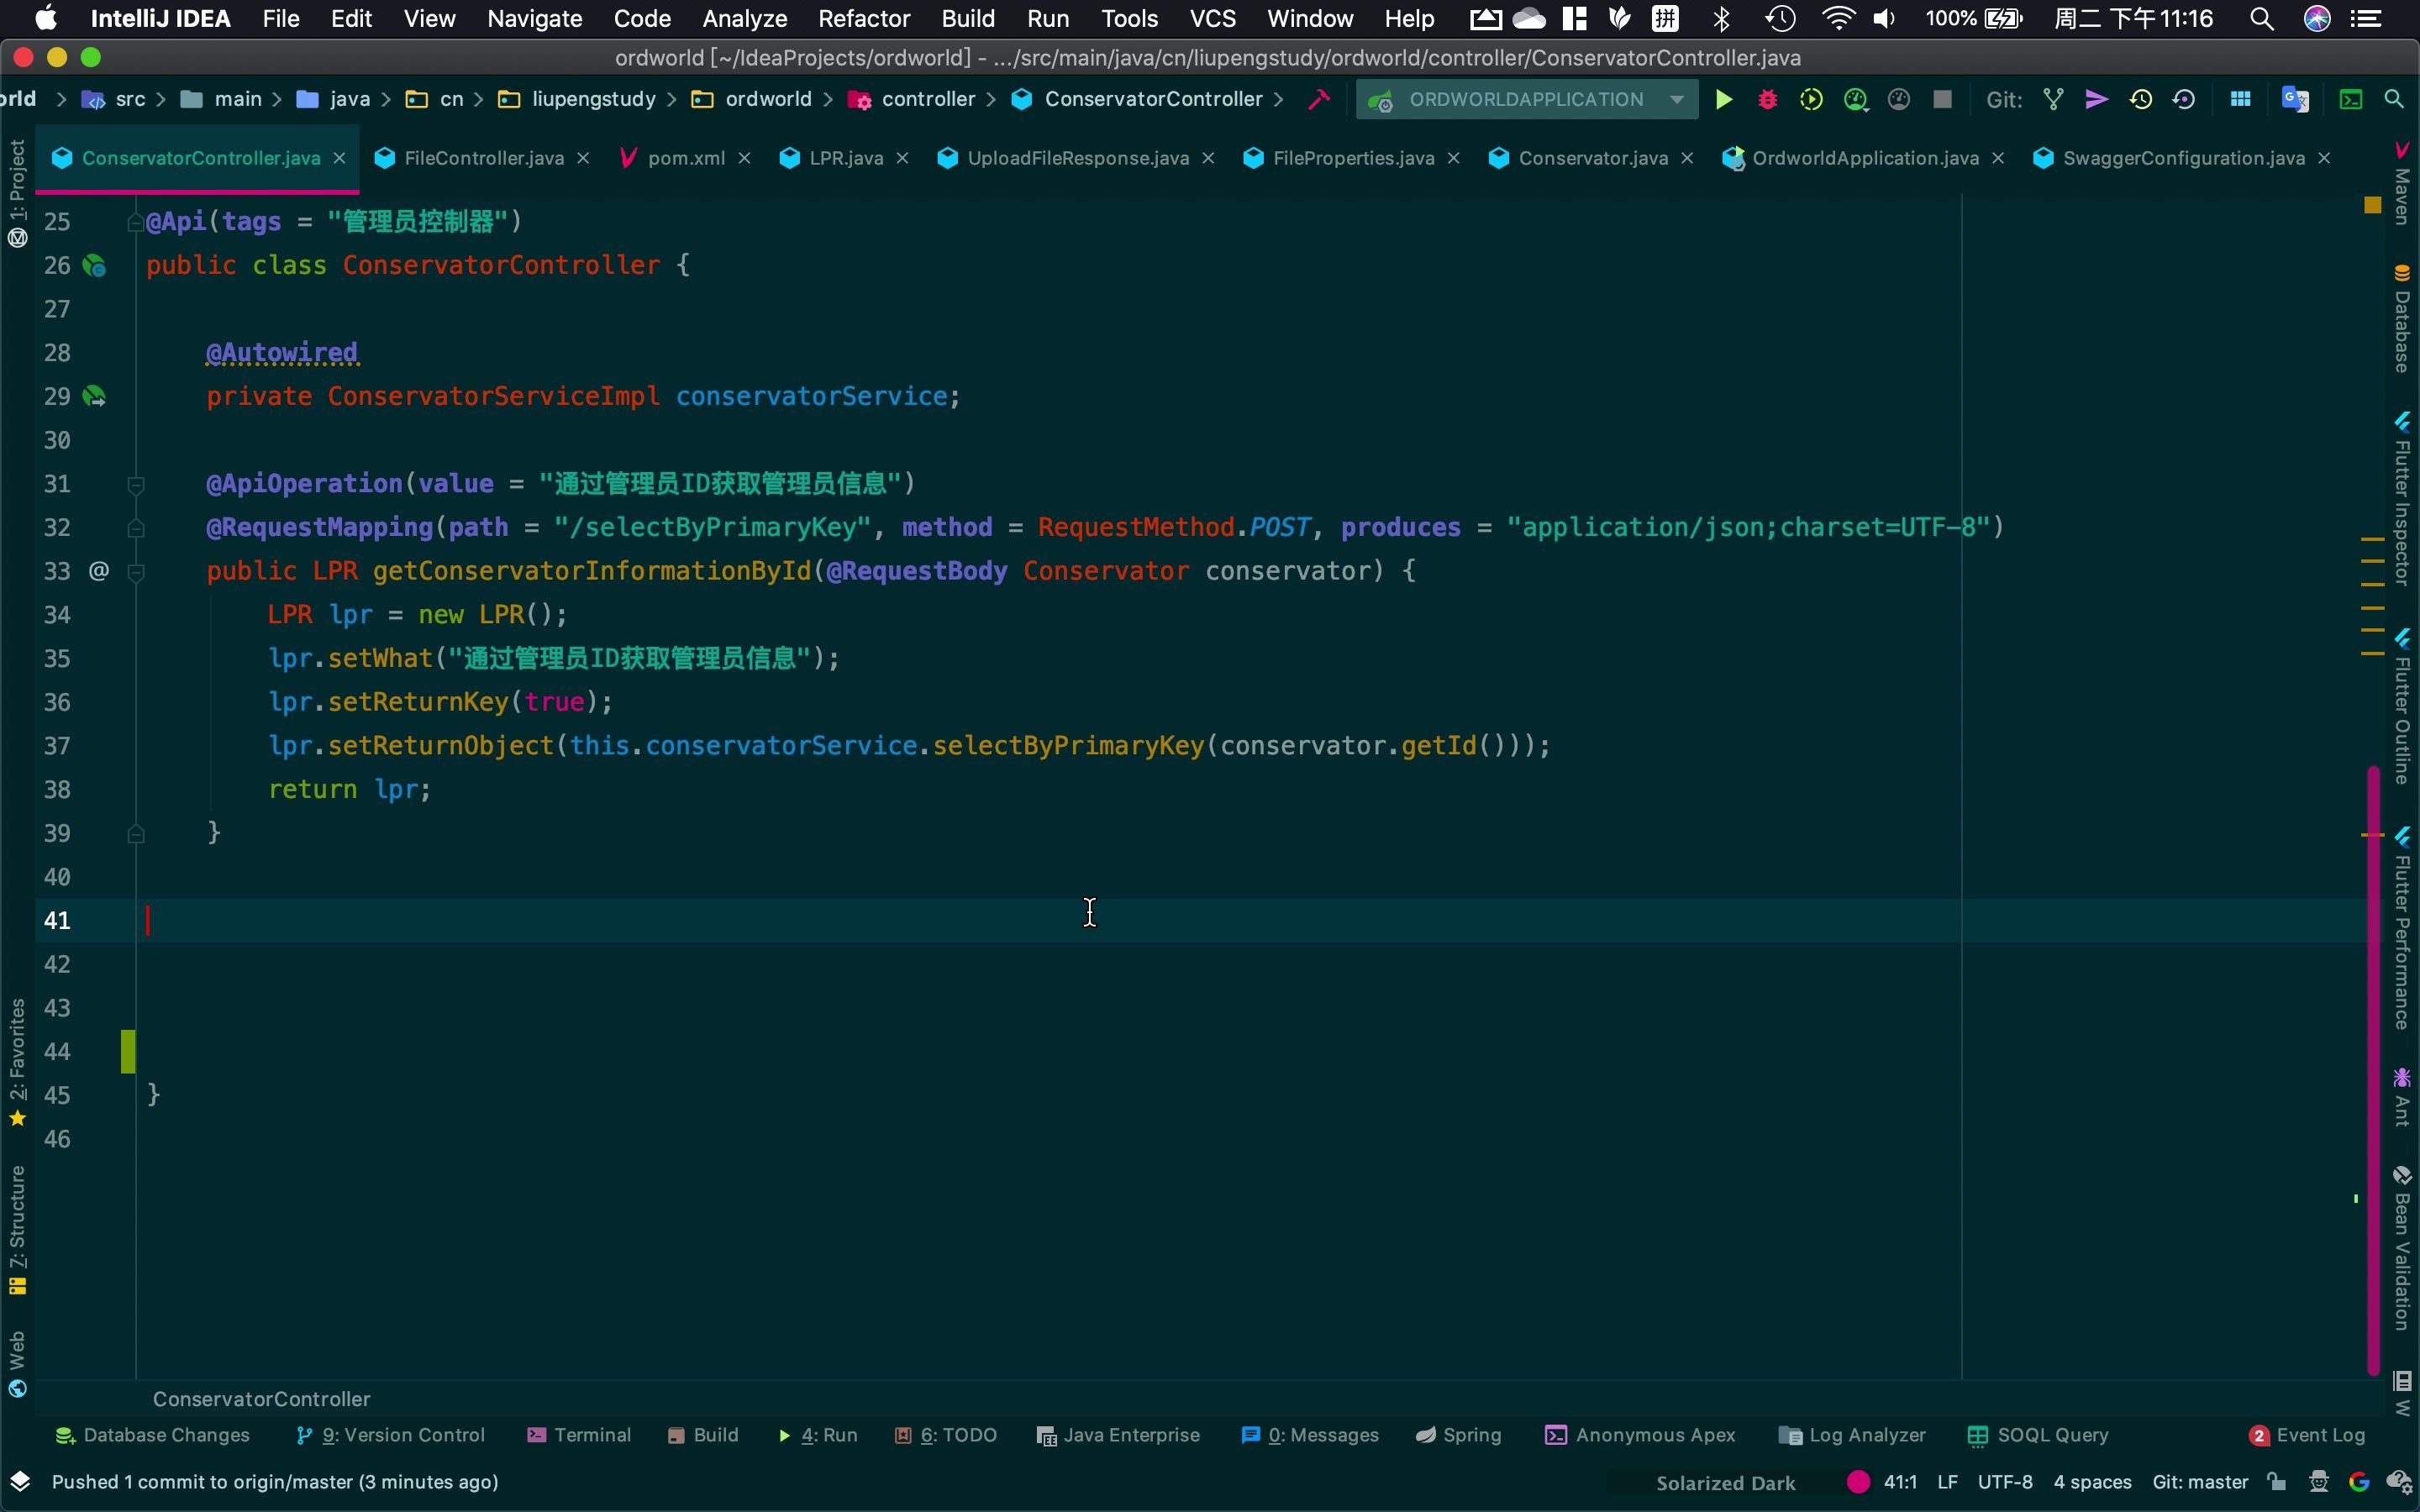Toggle the read-only lock icon in status bar
2420x1512 pixels.
click(x=2277, y=1482)
